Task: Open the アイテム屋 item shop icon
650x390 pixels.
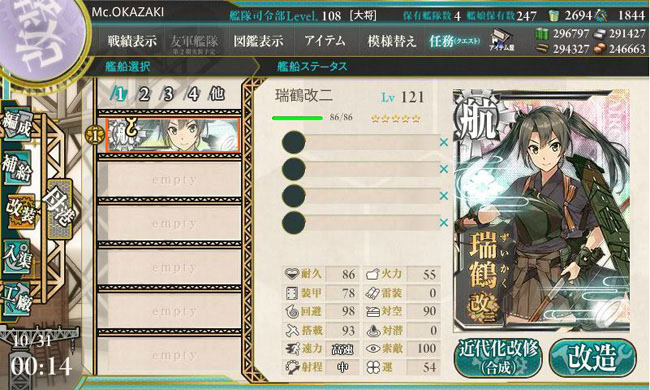Action: (501, 41)
